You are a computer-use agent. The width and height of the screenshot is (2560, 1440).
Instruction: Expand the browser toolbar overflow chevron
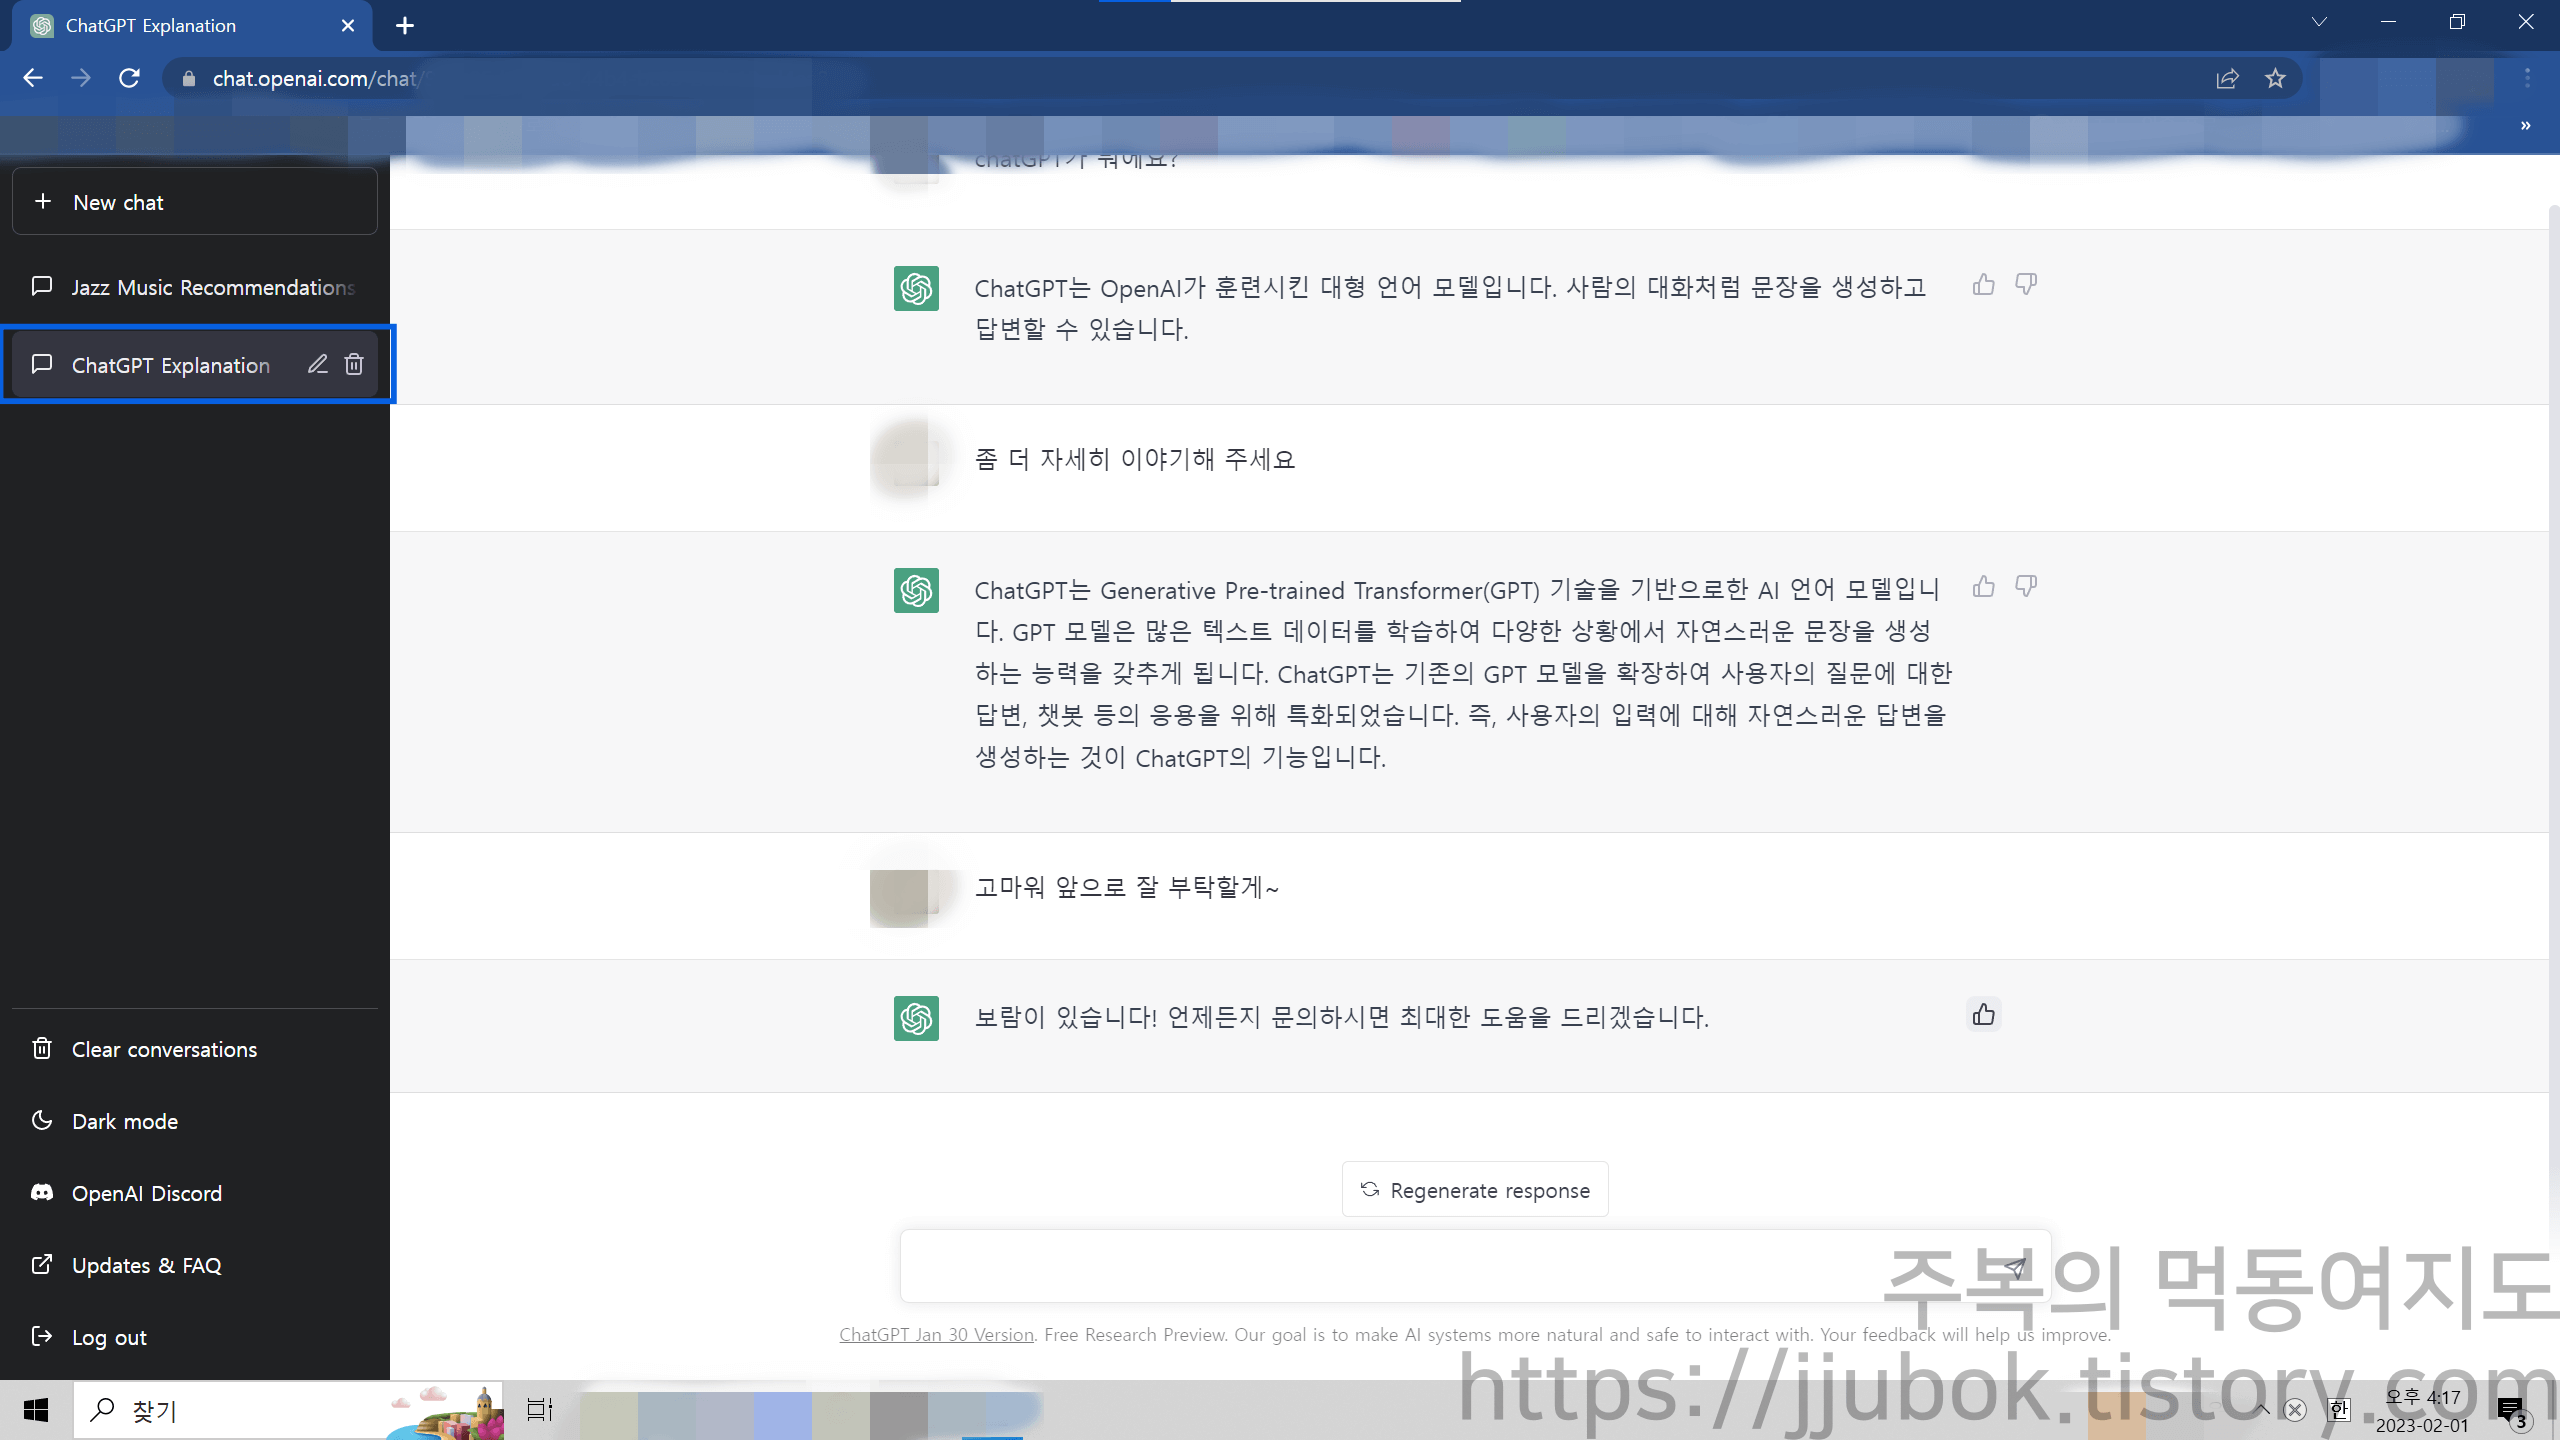pos(2525,125)
